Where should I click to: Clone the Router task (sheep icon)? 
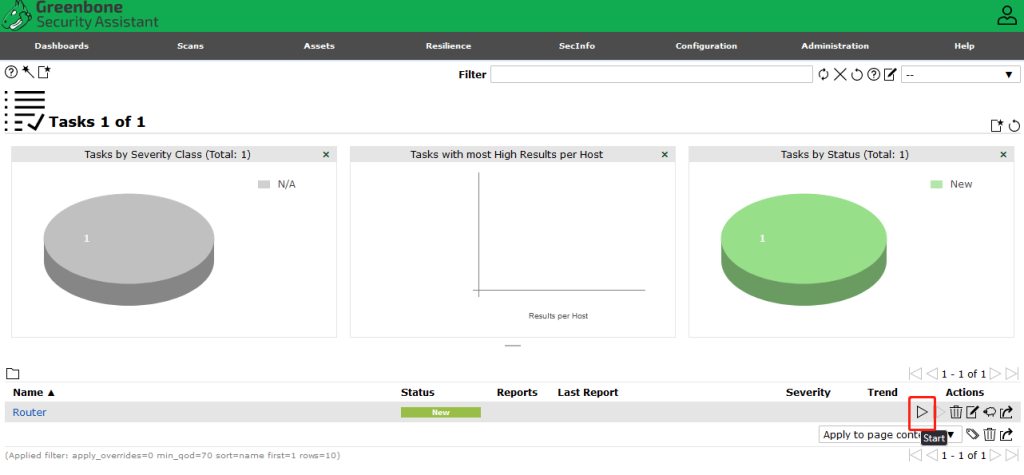click(x=989, y=412)
